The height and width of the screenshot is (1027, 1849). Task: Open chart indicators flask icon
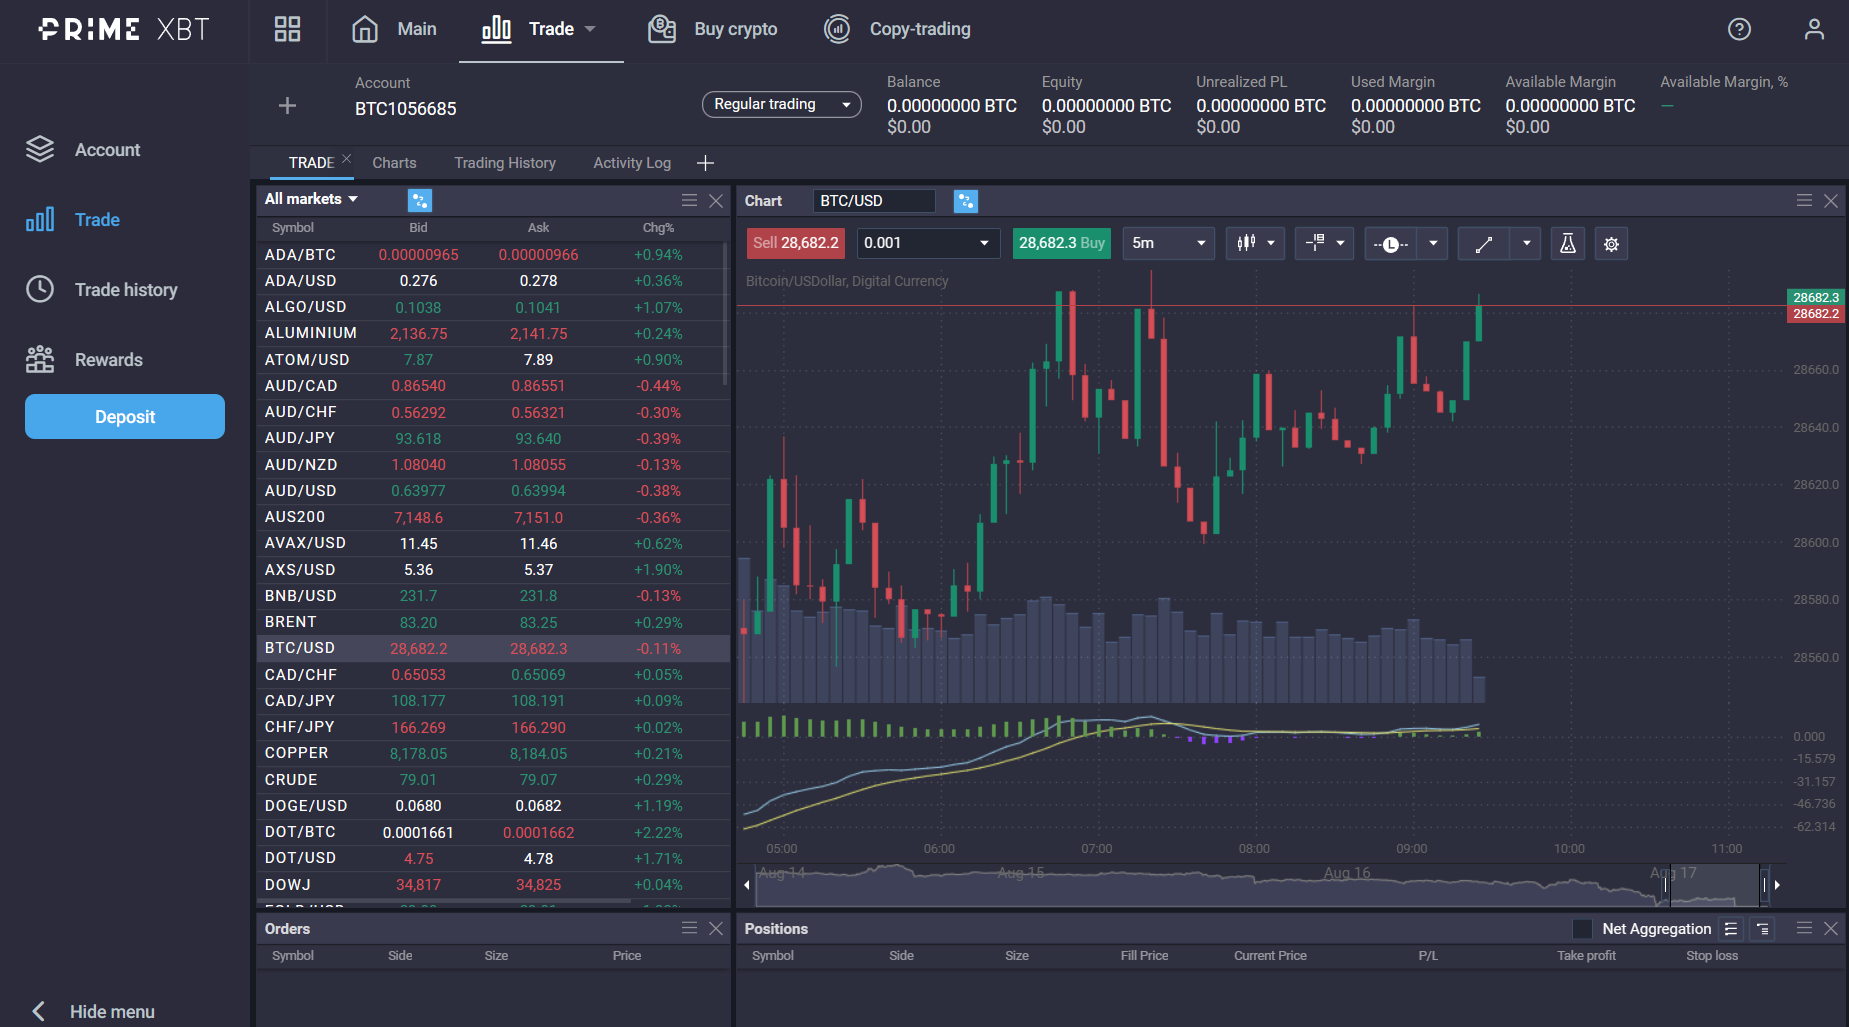(x=1568, y=243)
